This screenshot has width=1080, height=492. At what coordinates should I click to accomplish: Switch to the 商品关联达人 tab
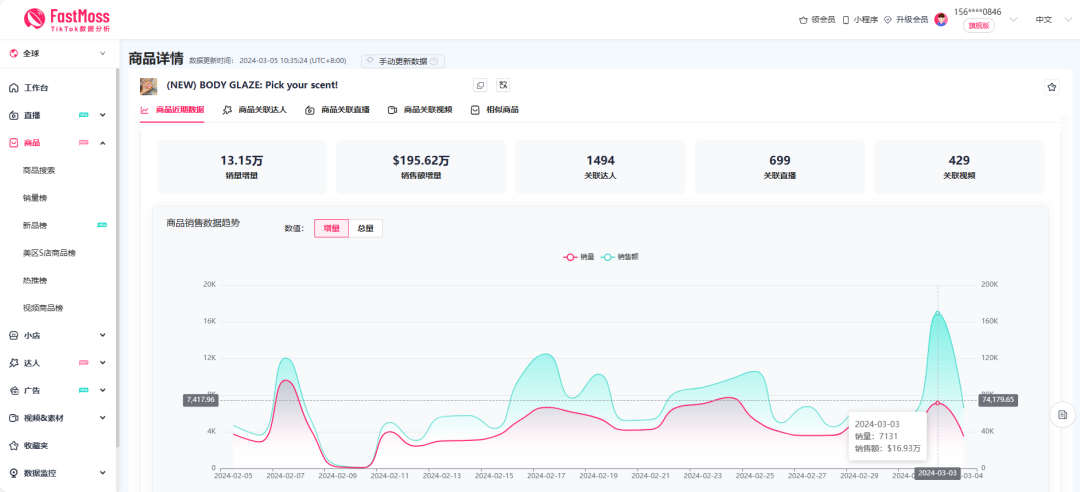[x=255, y=110]
